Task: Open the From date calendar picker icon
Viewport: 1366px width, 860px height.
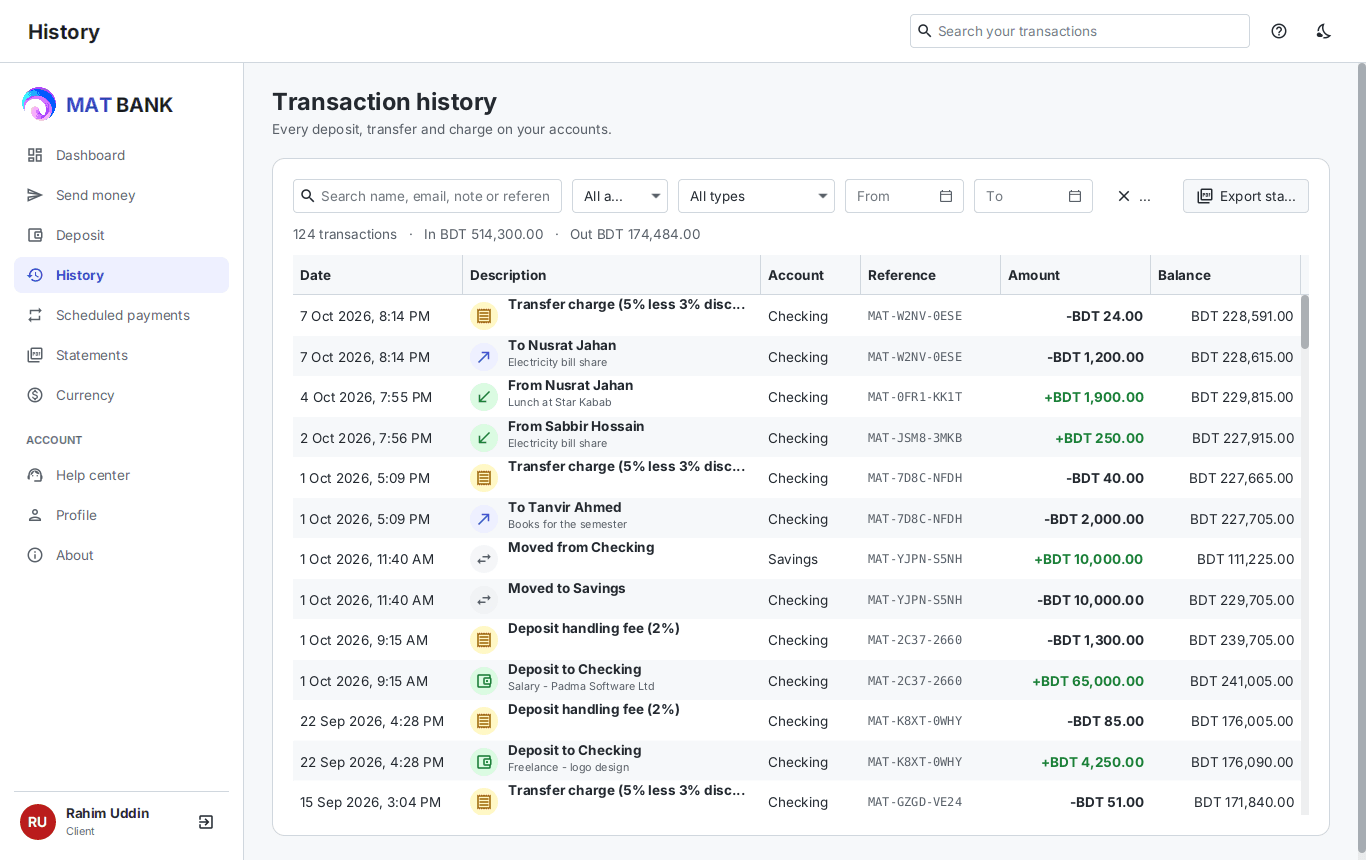Action: click(x=946, y=196)
